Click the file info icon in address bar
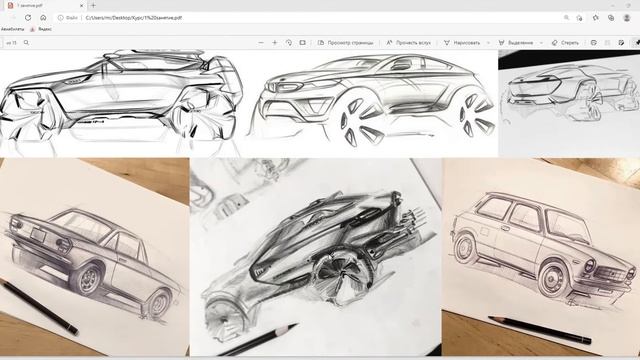640x360 pixels. 60,18
